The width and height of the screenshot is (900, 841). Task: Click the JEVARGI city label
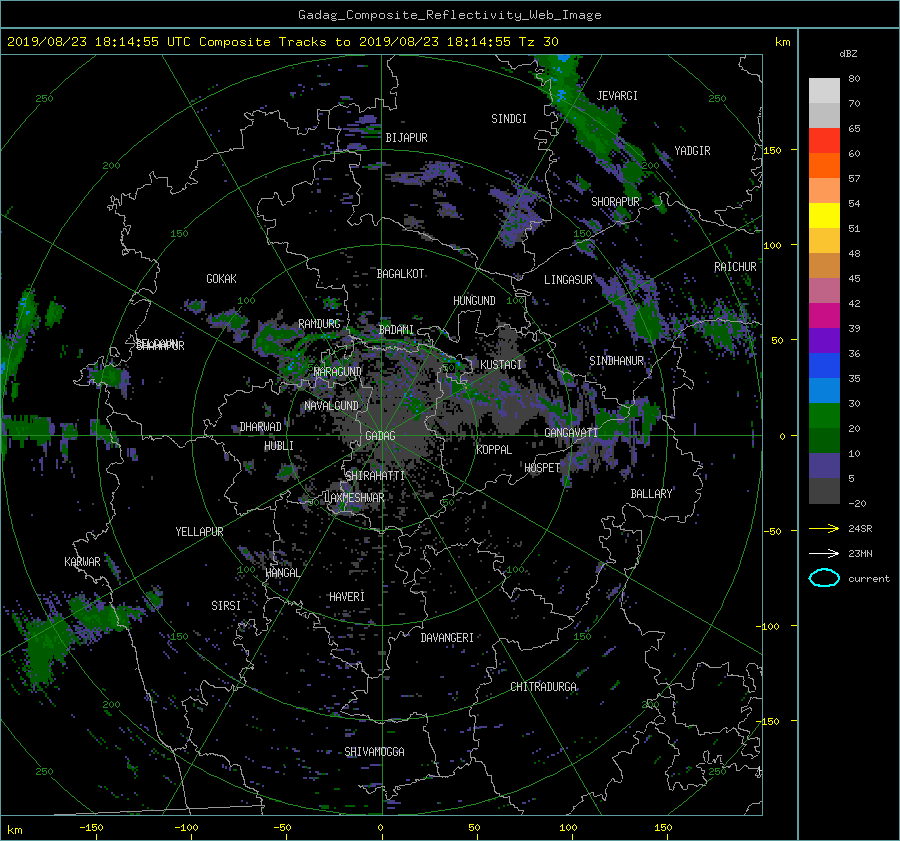coord(617,96)
